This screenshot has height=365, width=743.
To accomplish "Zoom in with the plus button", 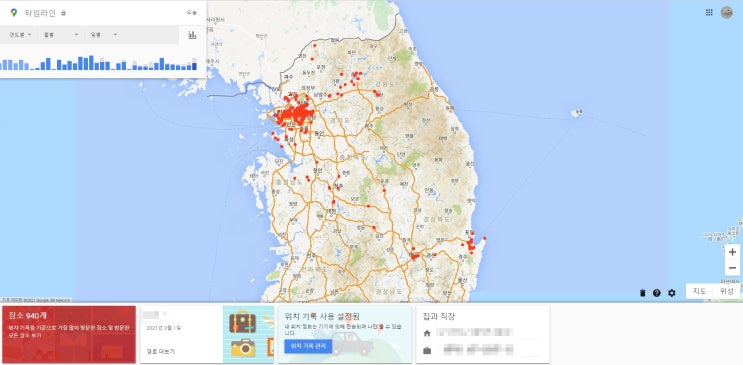I will pyautogui.click(x=732, y=252).
